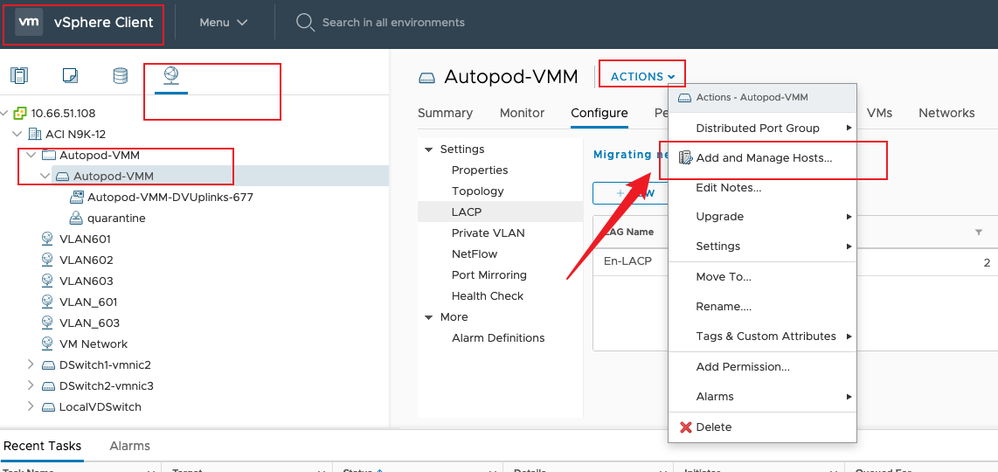Collapse the Autopod-VMM folder node
This screenshot has width=998, height=472.
coord(31,155)
